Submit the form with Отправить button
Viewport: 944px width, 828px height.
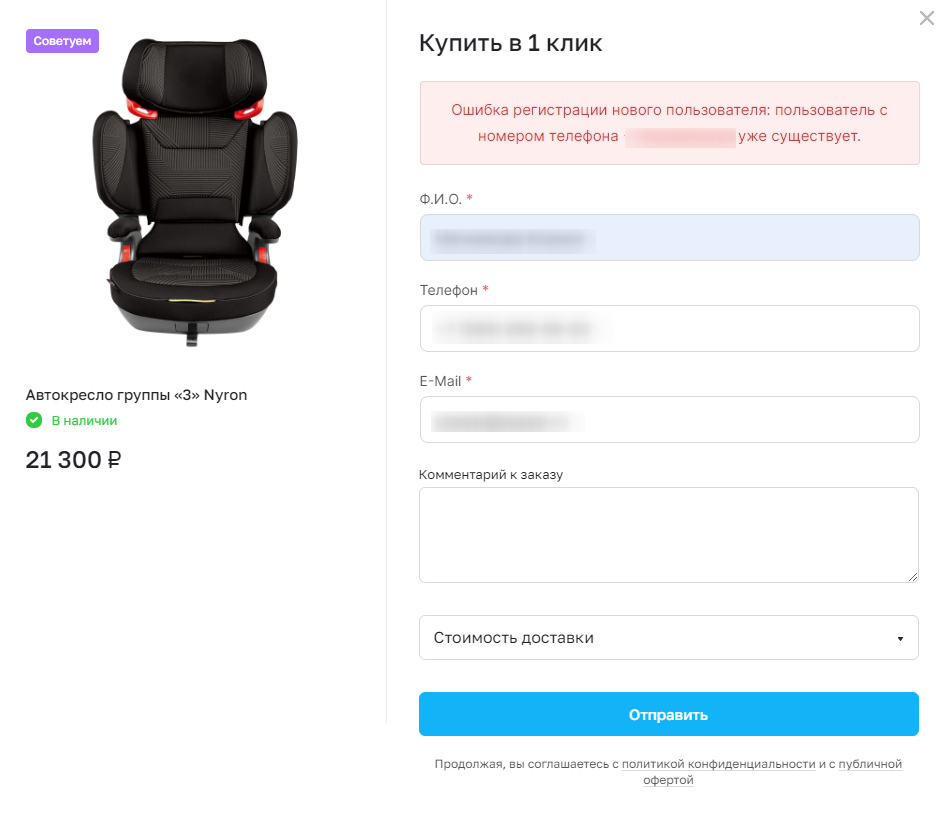[669, 714]
